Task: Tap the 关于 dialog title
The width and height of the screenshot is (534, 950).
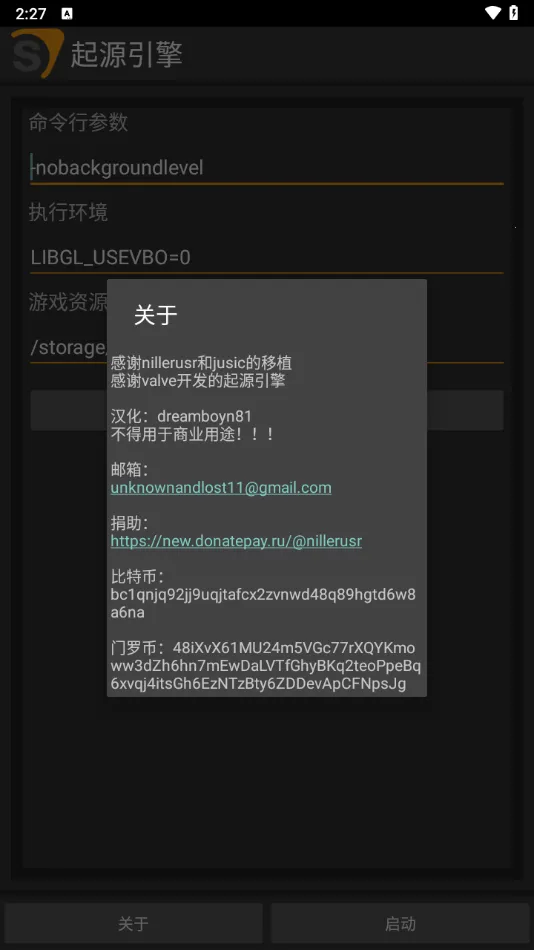Action: pyautogui.click(x=156, y=315)
